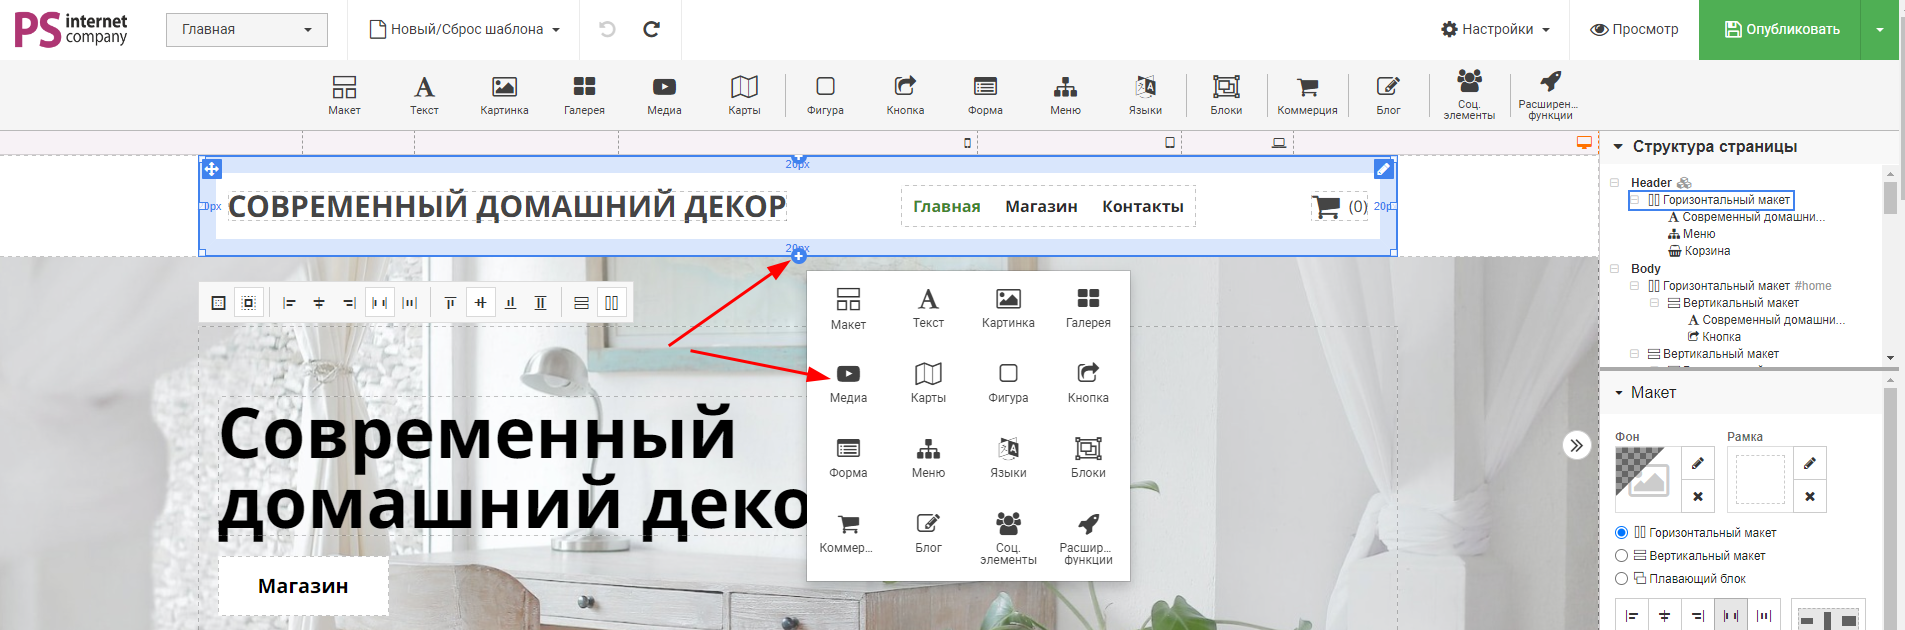The width and height of the screenshot is (1905, 630).
Task: Toggle vertical stacked layout in floating toolbar
Action: pyautogui.click(x=581, y=303)
